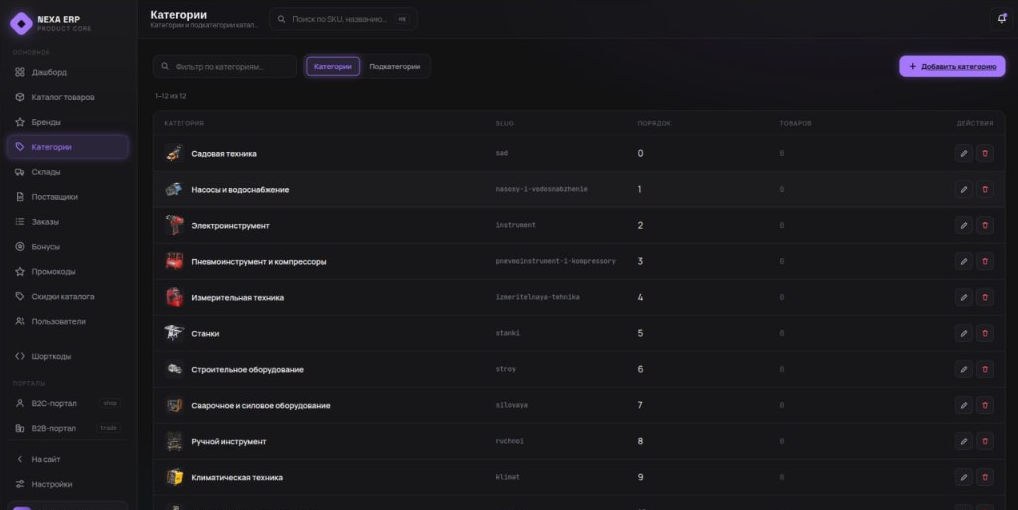This screenshot has height=510, width=1018.
Task: Focus the Фильтр по категориям field
Action: 225,66
